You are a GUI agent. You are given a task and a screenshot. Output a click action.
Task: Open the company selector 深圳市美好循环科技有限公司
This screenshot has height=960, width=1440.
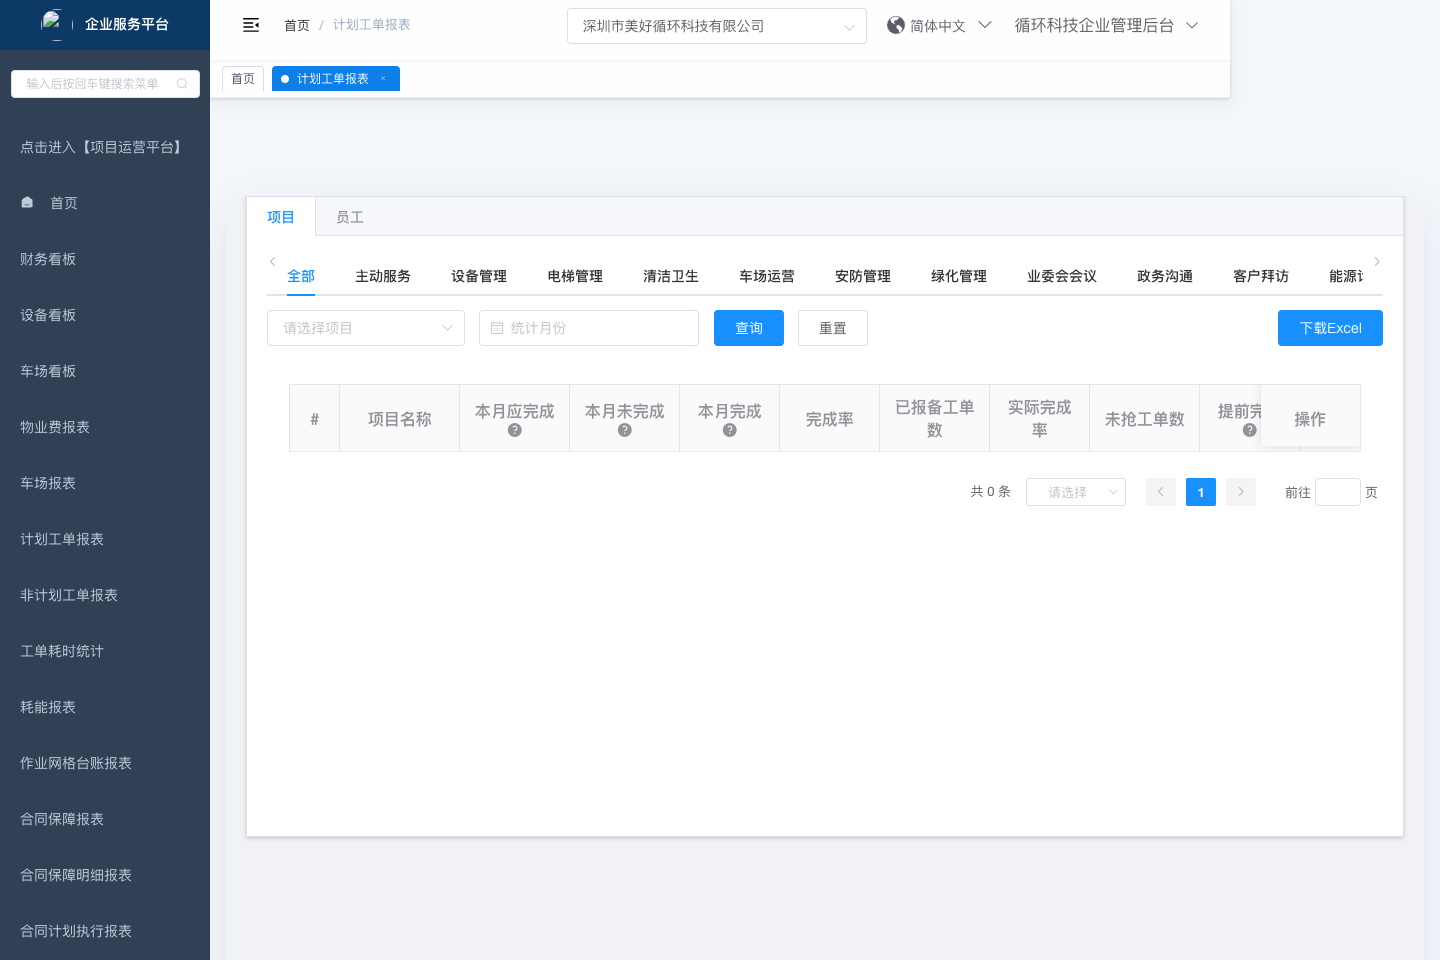point(716,26)
